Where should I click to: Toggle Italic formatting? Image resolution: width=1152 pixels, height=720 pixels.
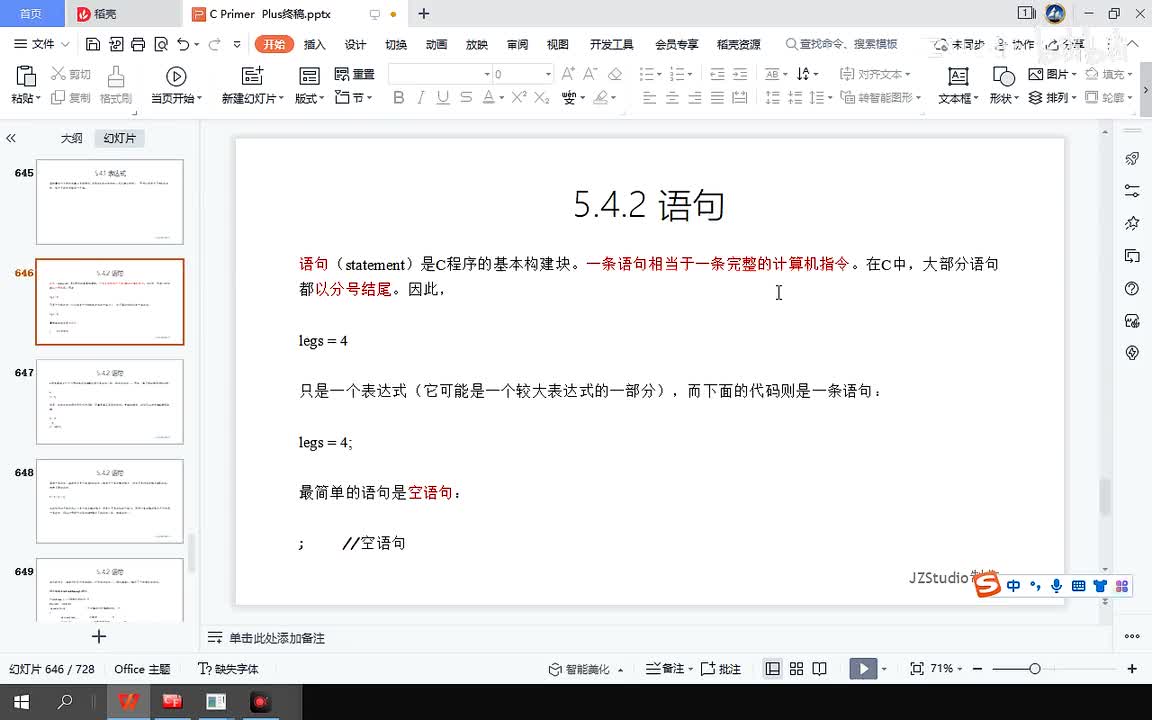(421, 97)
